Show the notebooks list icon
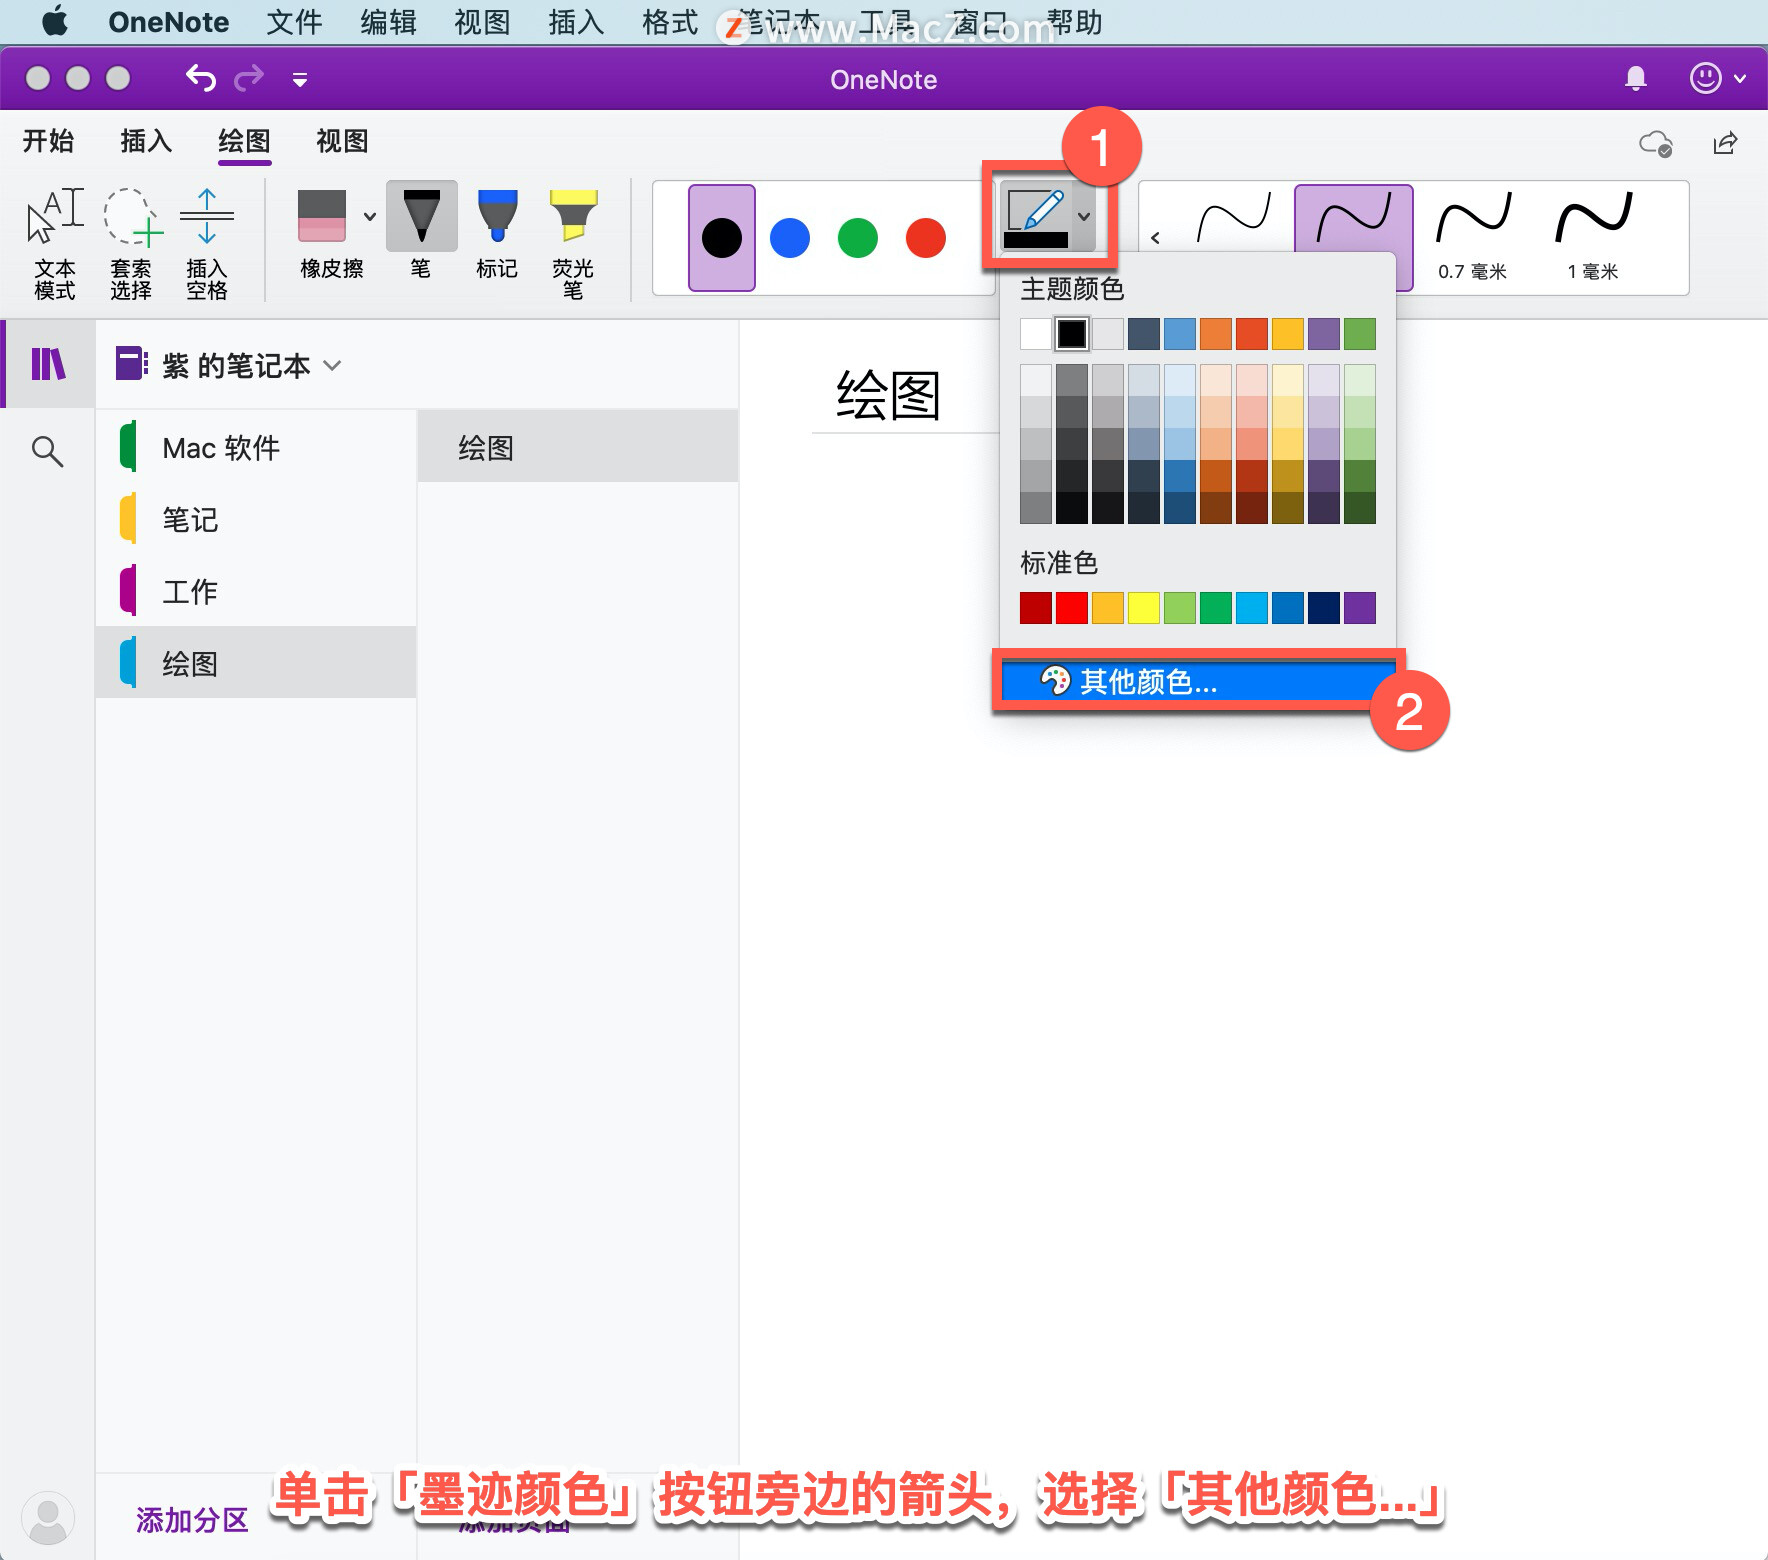 (x=48, y=364)
